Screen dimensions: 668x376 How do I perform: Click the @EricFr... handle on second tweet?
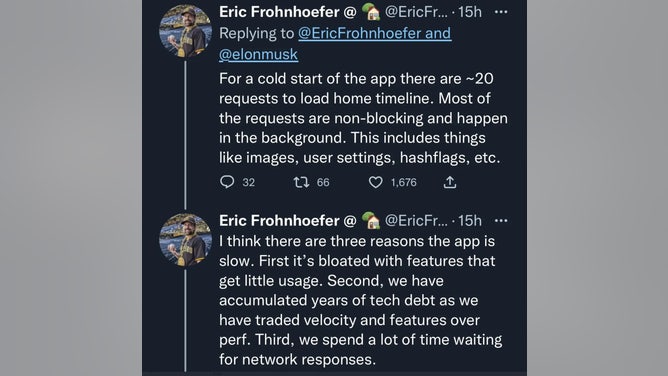(x=416, y=221)
